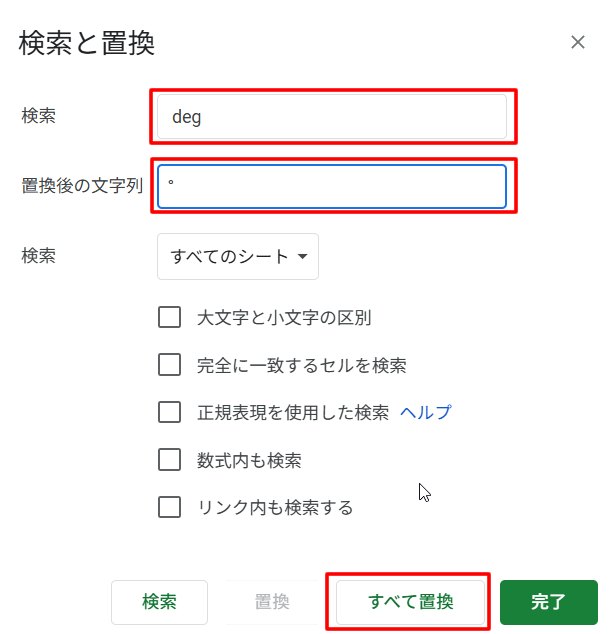Click the 置換後の文字列 label text
The height and width of the screenshot is (634, 613).
pos(82,186)
